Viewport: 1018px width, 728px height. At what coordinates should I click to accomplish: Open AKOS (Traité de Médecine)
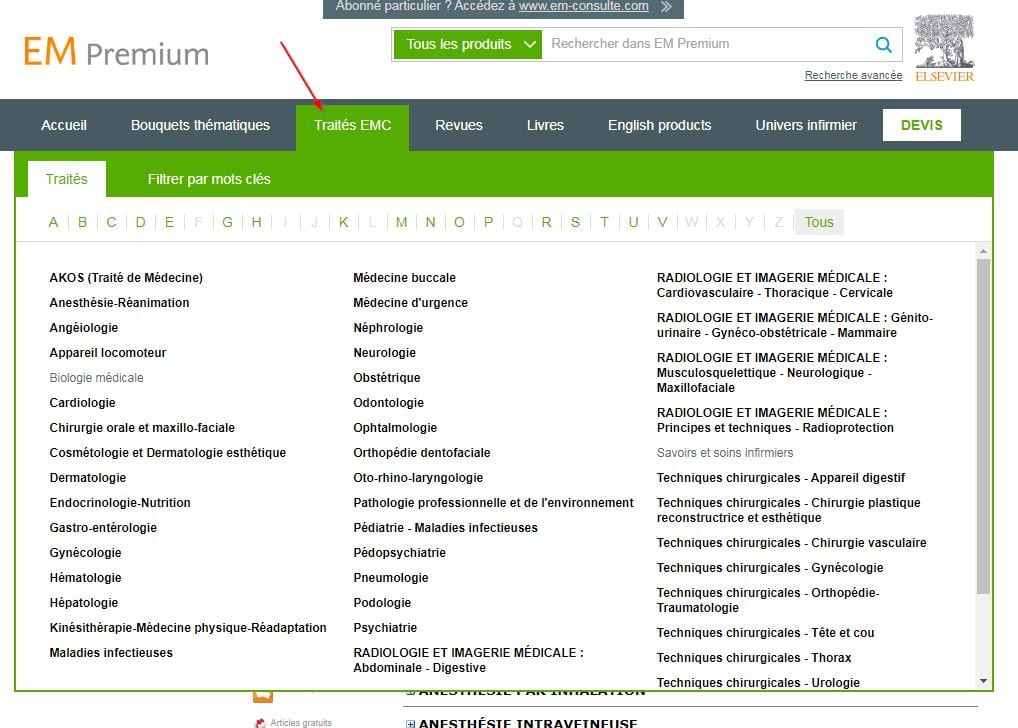(126, 278)
